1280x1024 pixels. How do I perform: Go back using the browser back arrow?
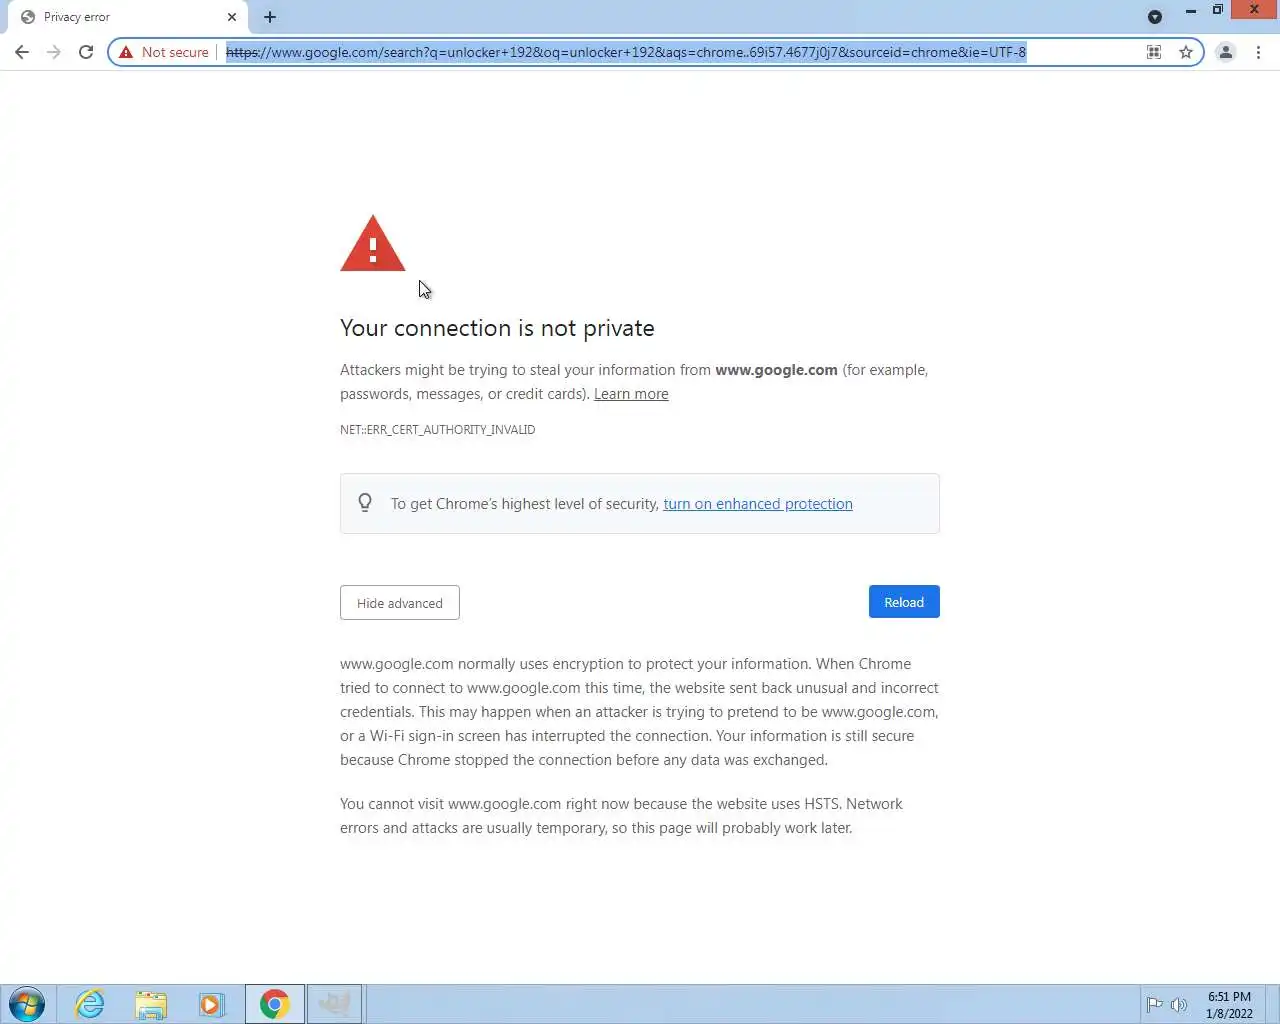coord(22,52)
